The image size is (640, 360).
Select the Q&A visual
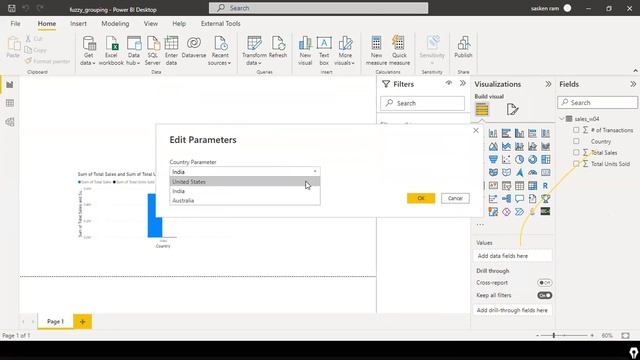[x=519, y=199]
